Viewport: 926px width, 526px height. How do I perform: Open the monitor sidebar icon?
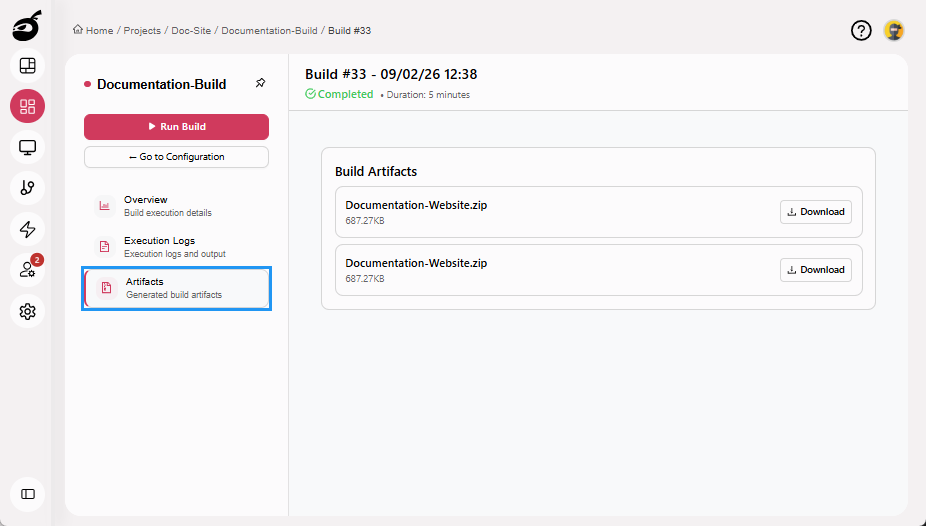(27, 147)
